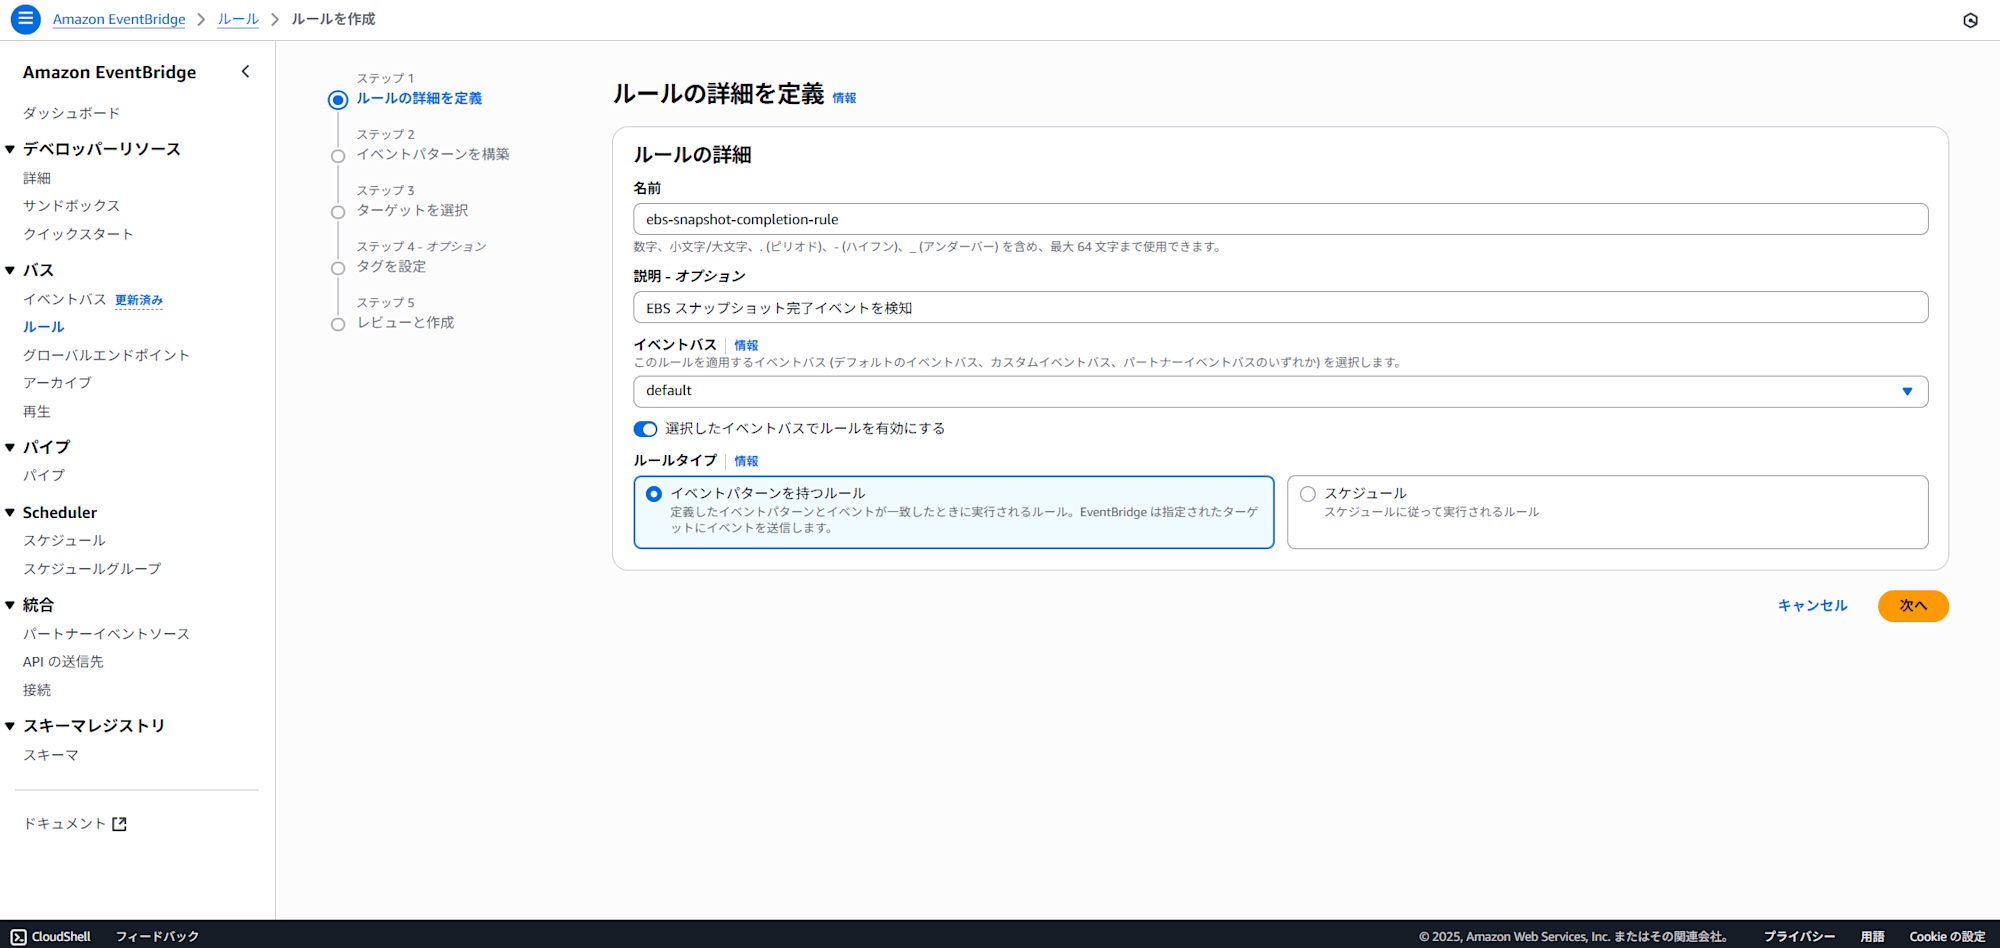Select the スケジュール rule type radio

coord(1307,494)
